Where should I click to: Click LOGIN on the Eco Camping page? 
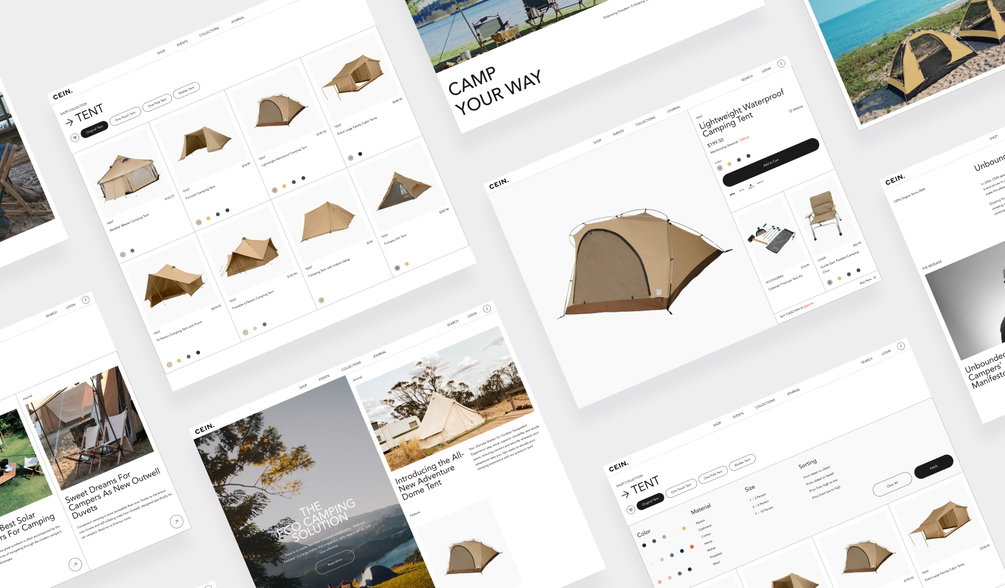tap(472, 315)
